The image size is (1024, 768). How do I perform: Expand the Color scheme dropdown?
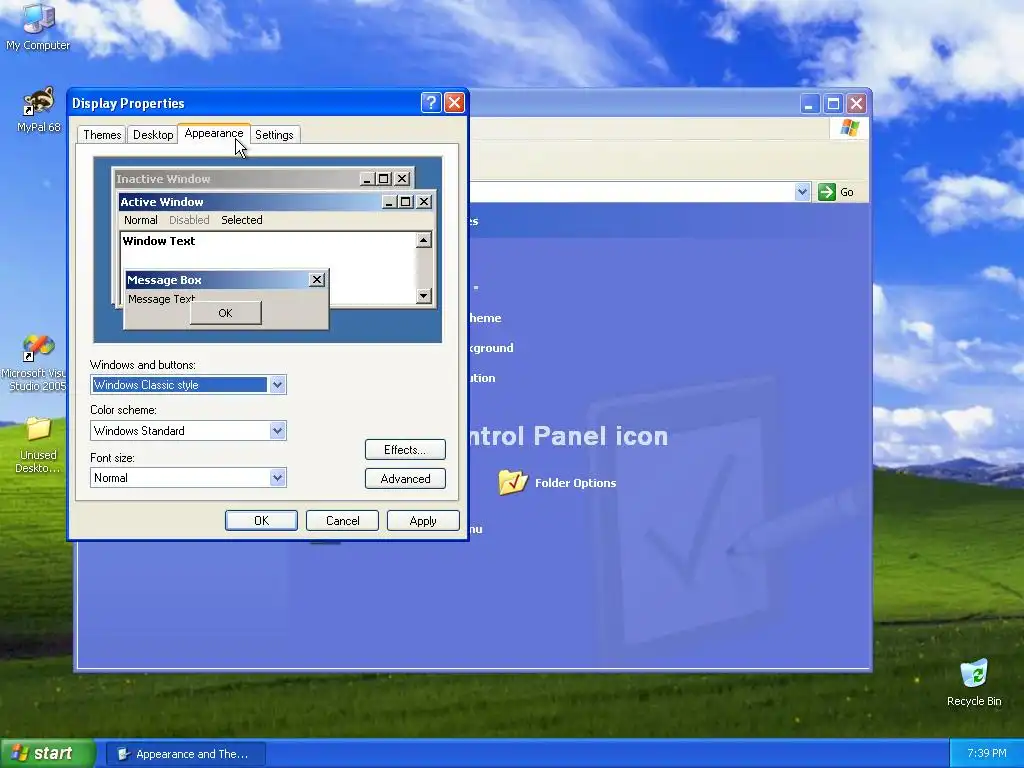(278, 430)
